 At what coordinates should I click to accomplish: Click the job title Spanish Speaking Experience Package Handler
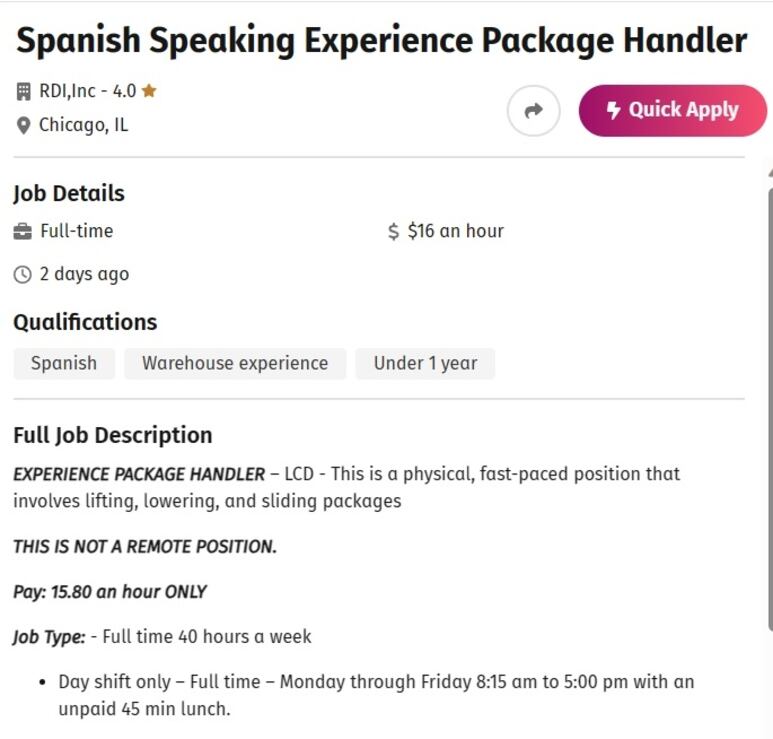click(382, 40)
